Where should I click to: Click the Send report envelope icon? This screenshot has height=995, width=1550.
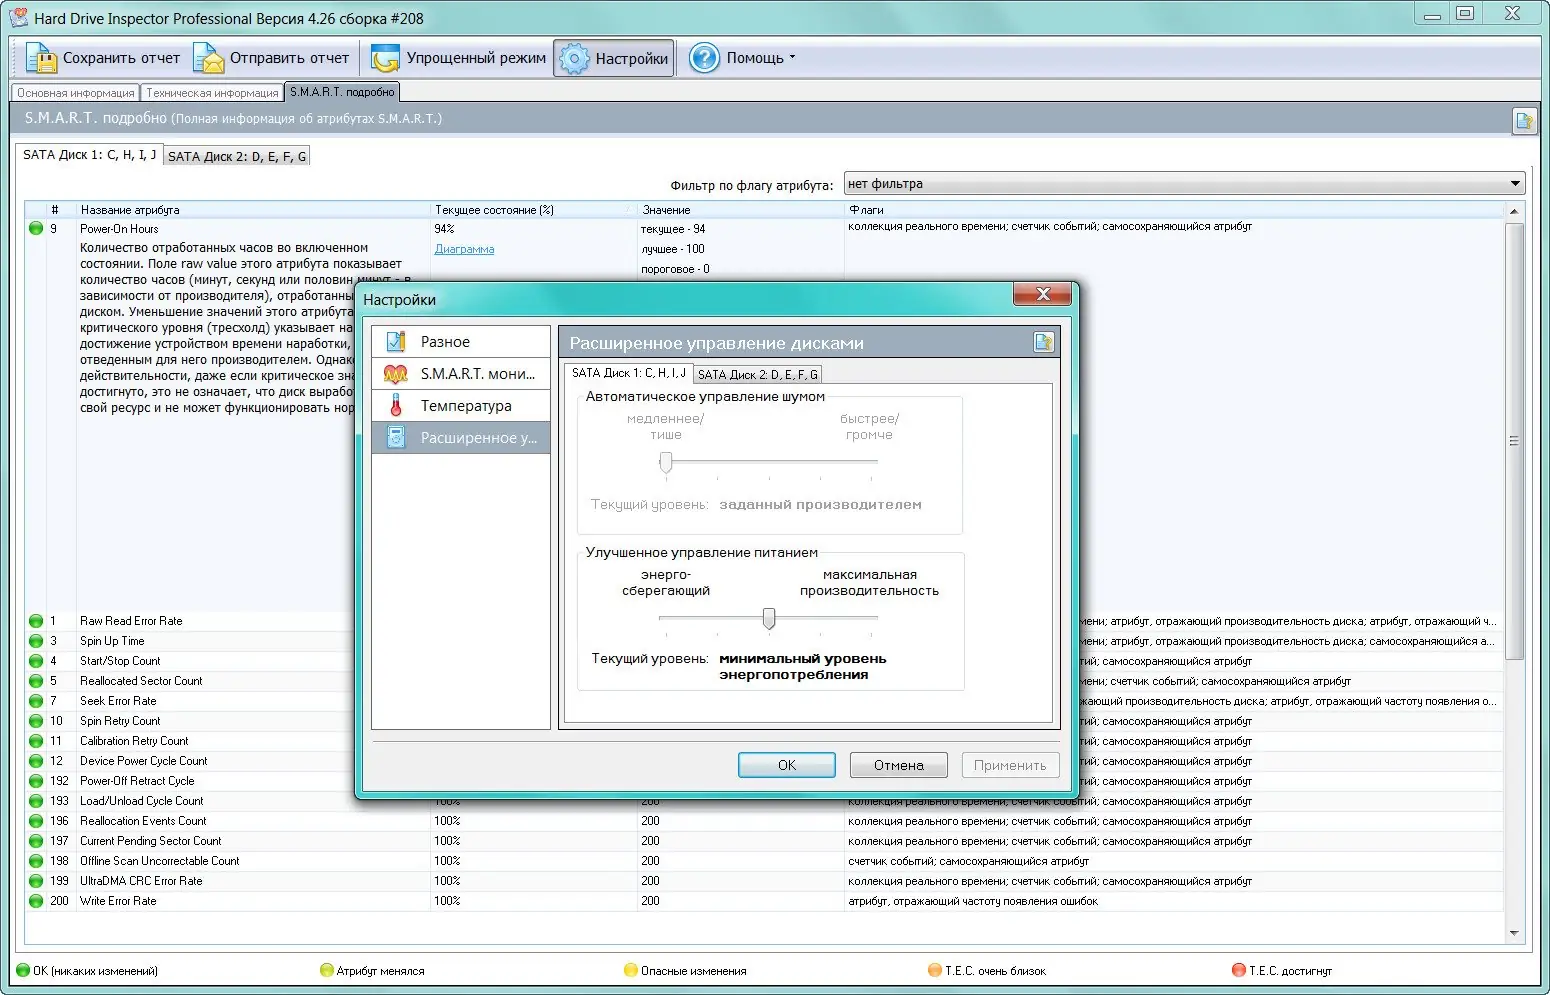click(x=208, y=58)
